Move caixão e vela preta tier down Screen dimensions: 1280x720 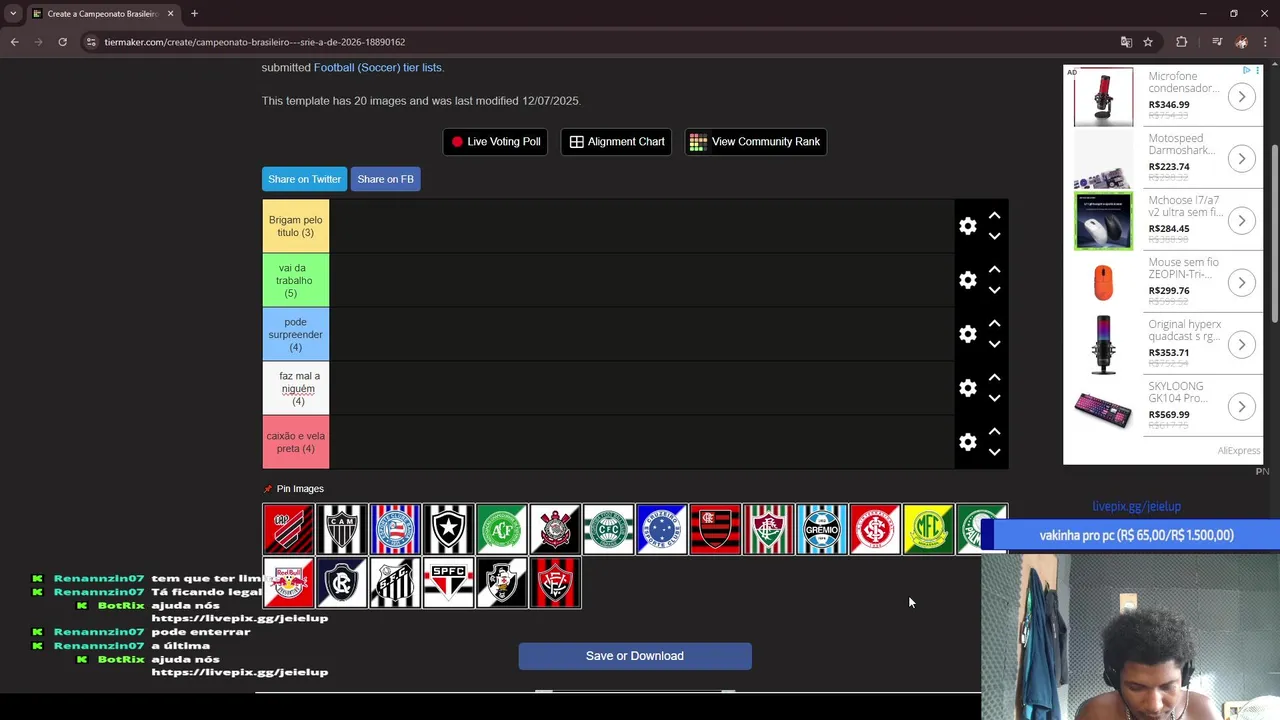pos(994,453)
